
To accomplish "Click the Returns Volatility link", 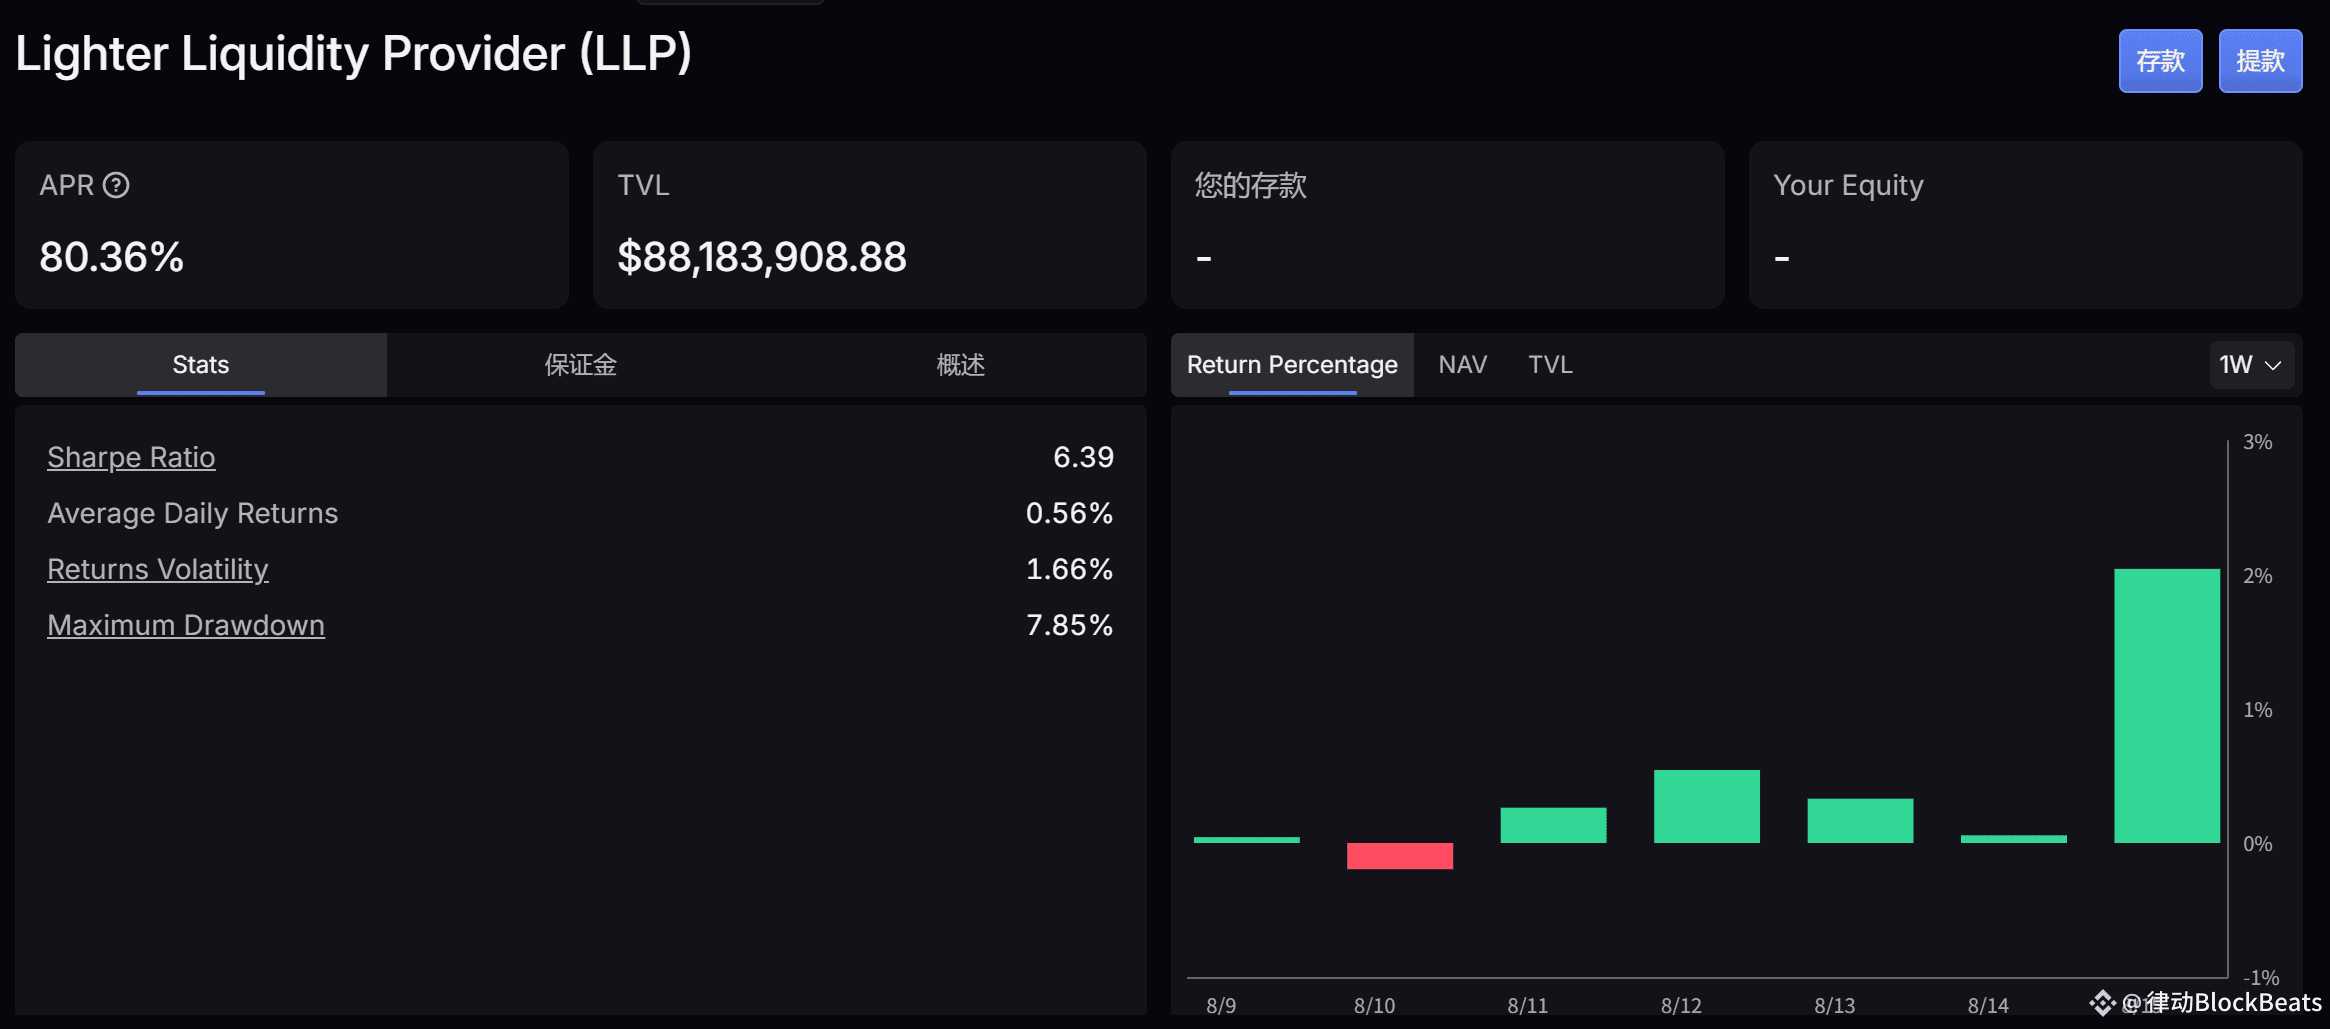I will tap(158, 569).
